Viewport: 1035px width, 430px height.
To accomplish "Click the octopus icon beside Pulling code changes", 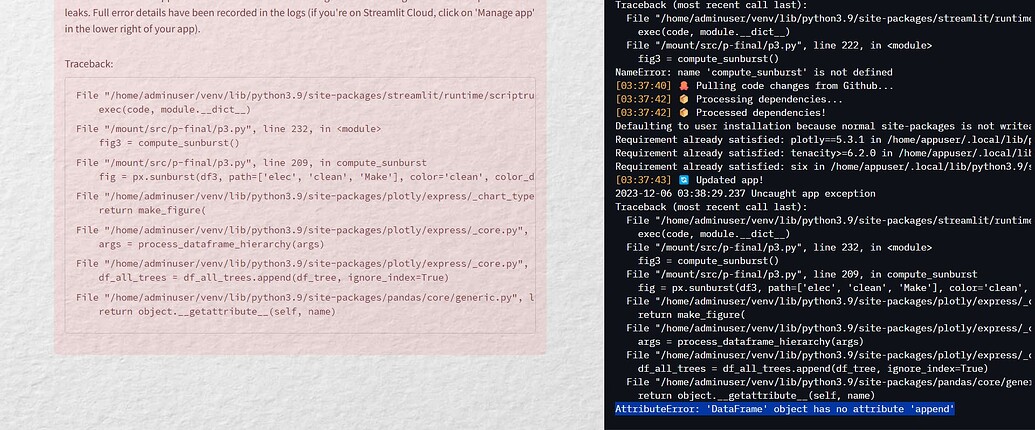I will click(683, 86).
